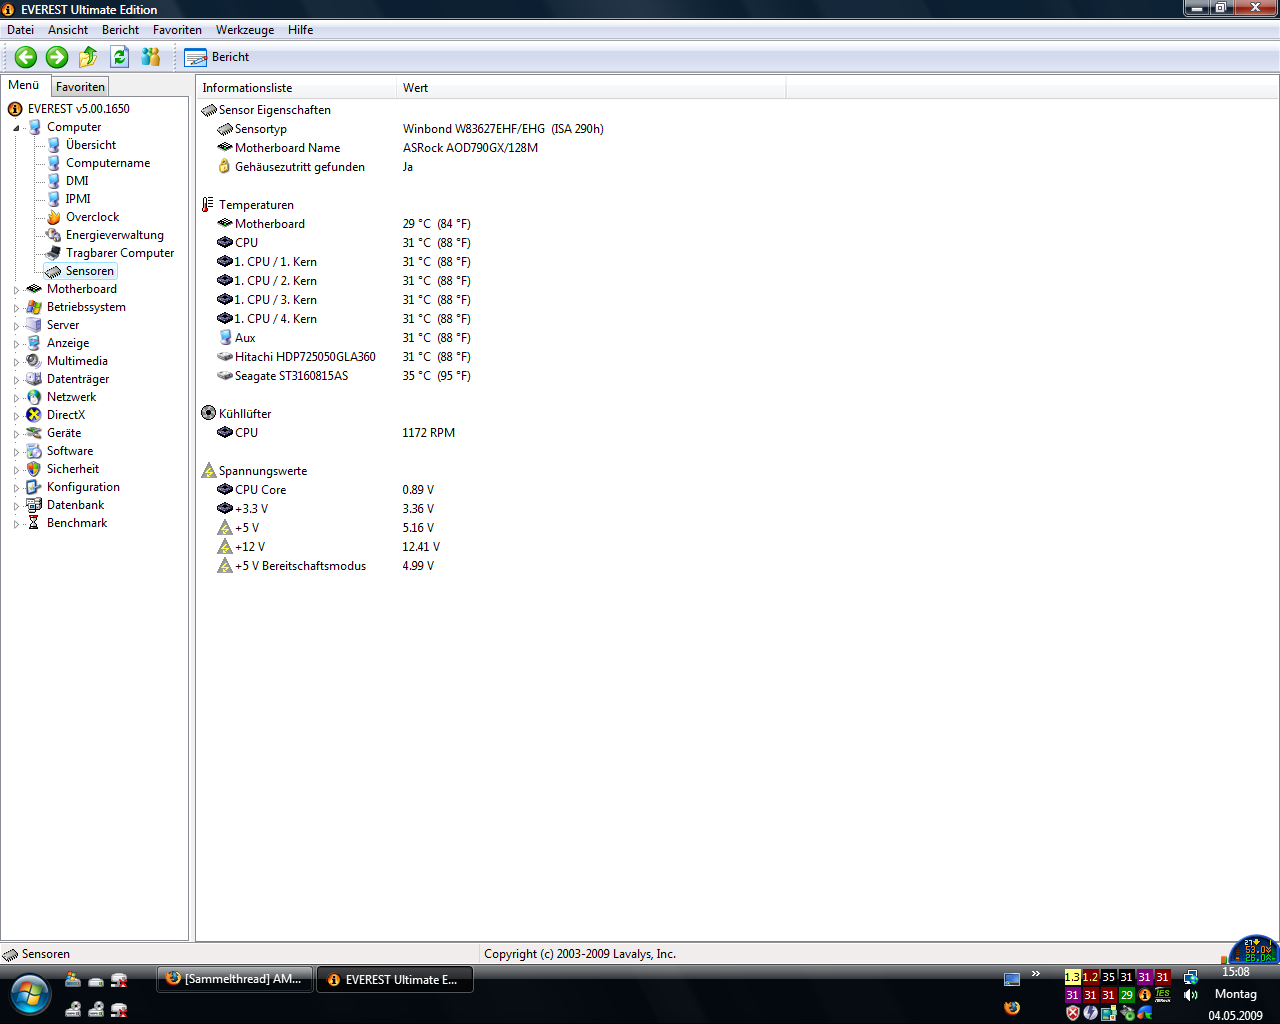Click the users/community toolbar icon

(151, 57)
